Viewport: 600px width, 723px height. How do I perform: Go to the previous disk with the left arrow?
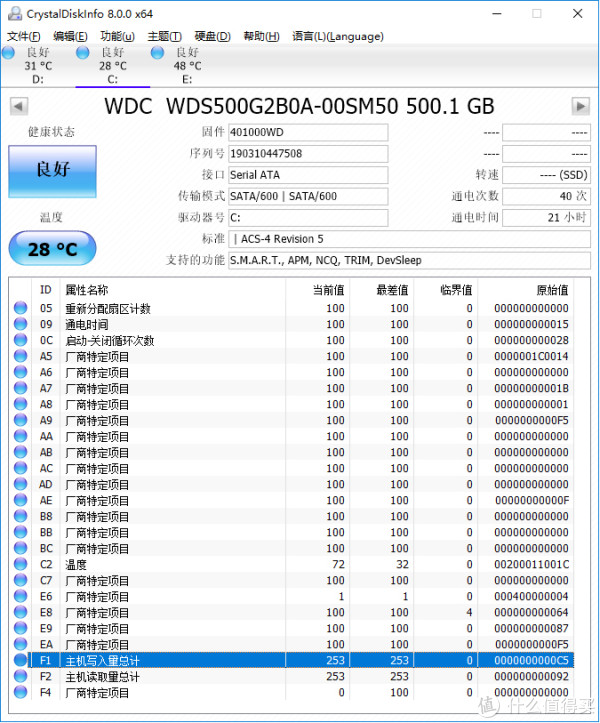tap(19, 107)
